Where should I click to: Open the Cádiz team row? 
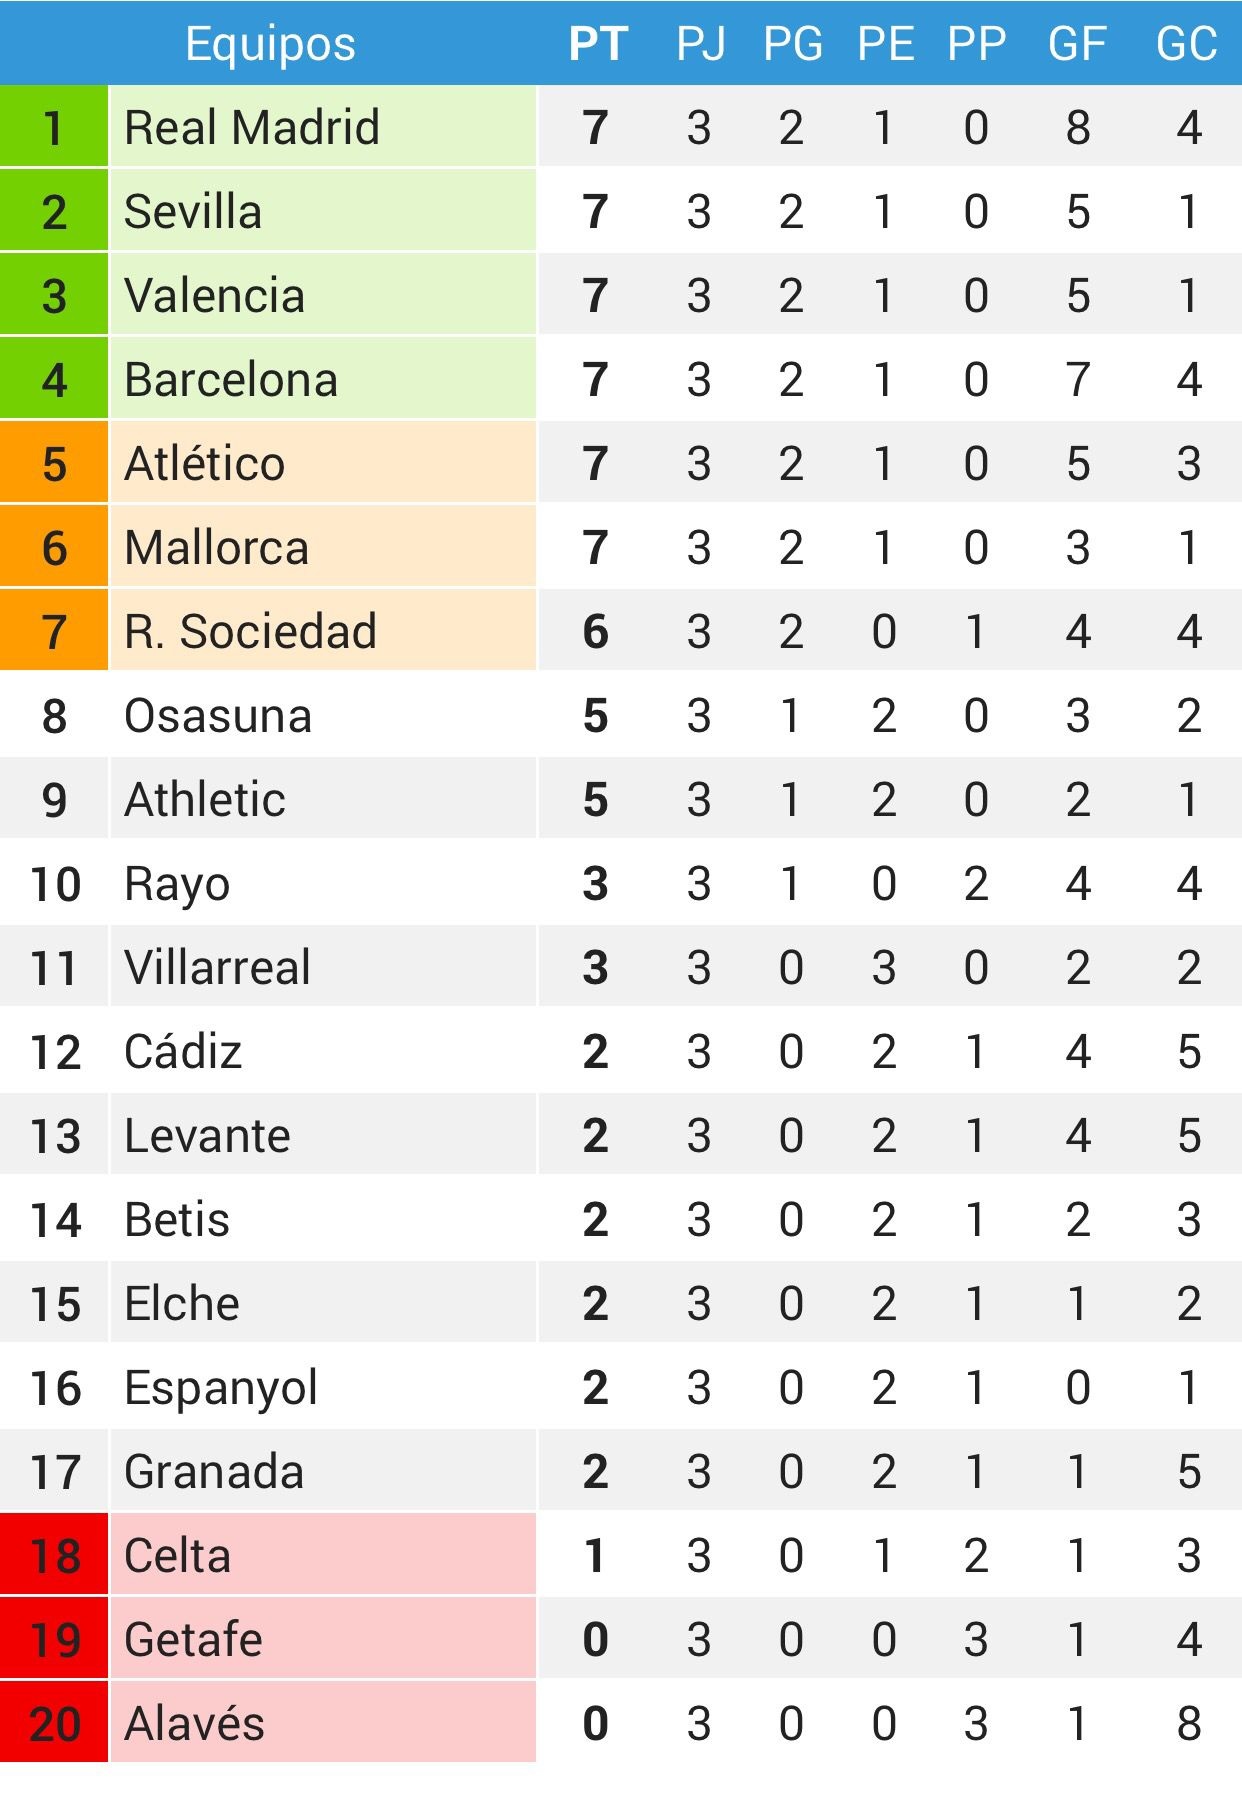pyautogui.click(x=621, y=1051)
